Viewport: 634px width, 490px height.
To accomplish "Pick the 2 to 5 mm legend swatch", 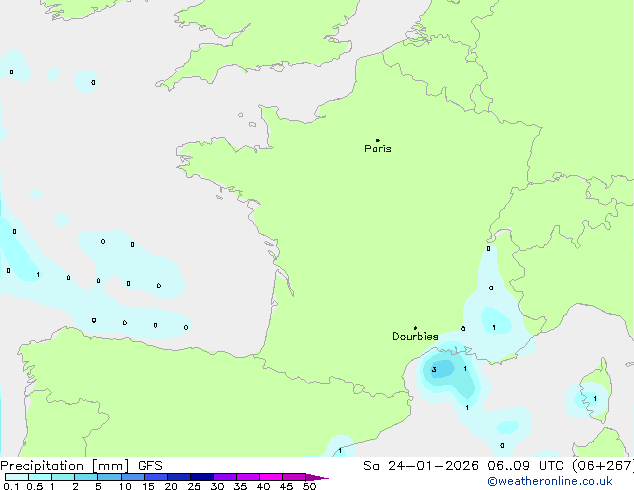I will 86,477.
